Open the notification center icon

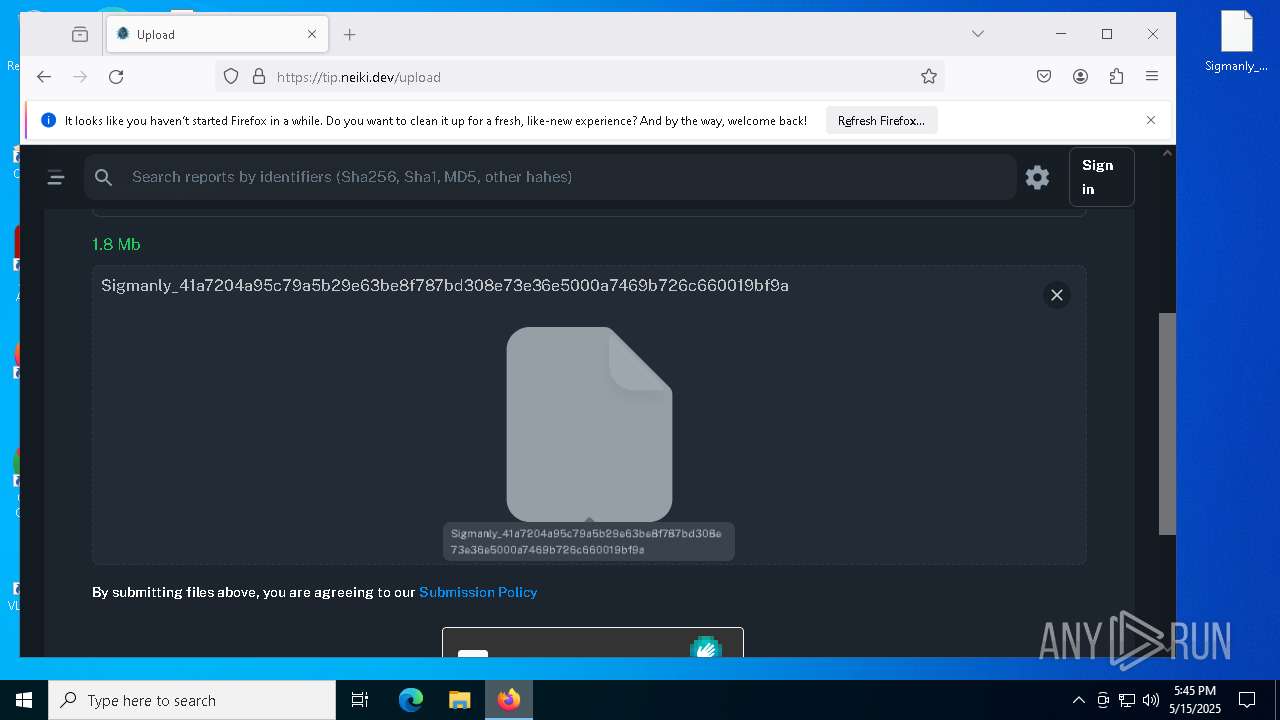point(1247,700)
